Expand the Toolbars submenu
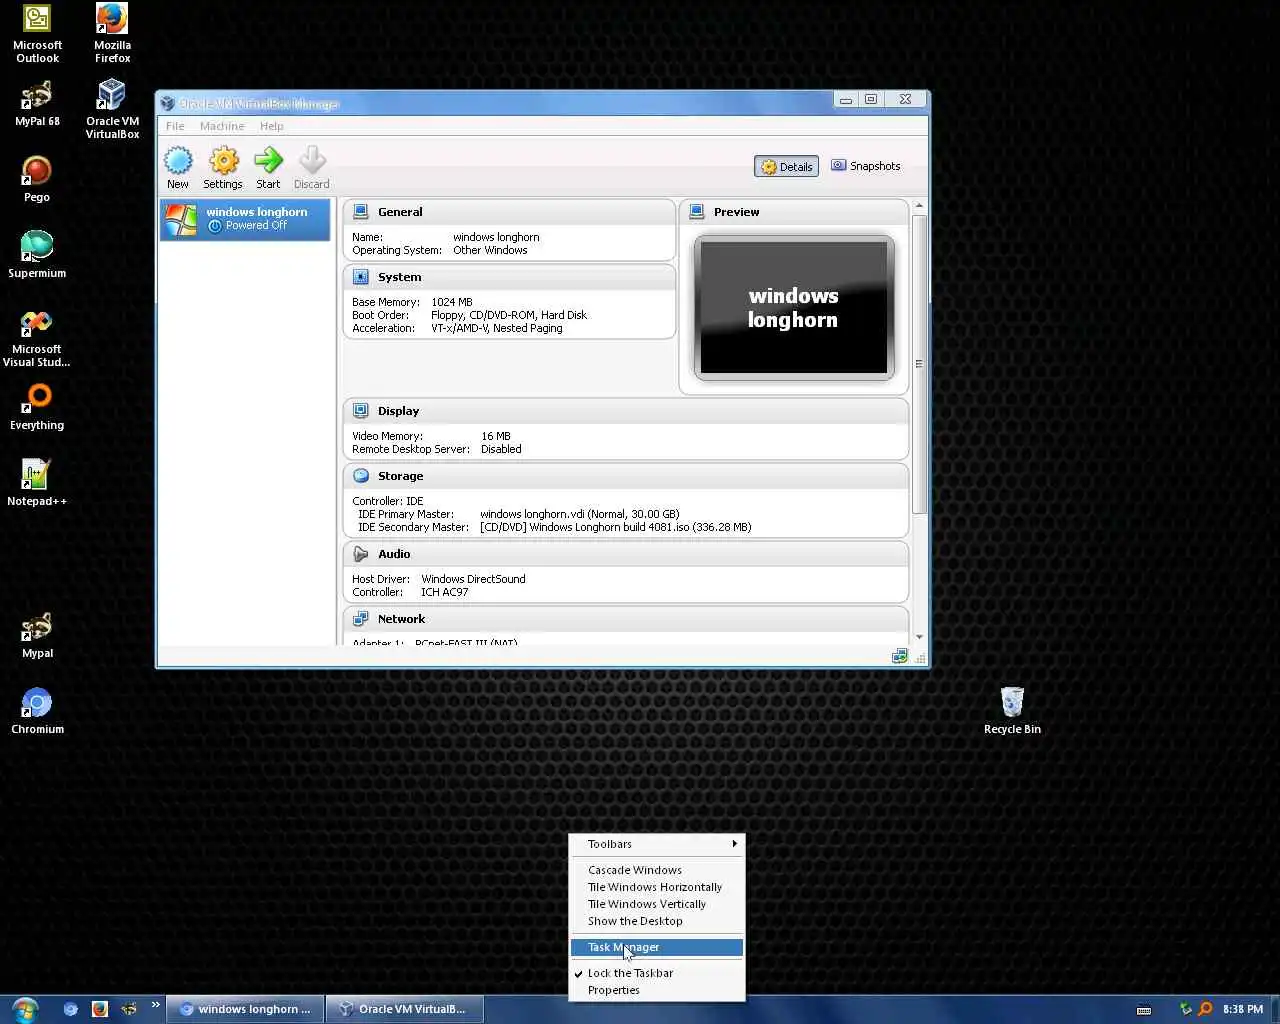Viewport: 1280px width, 1024px height. click(657, 844)
